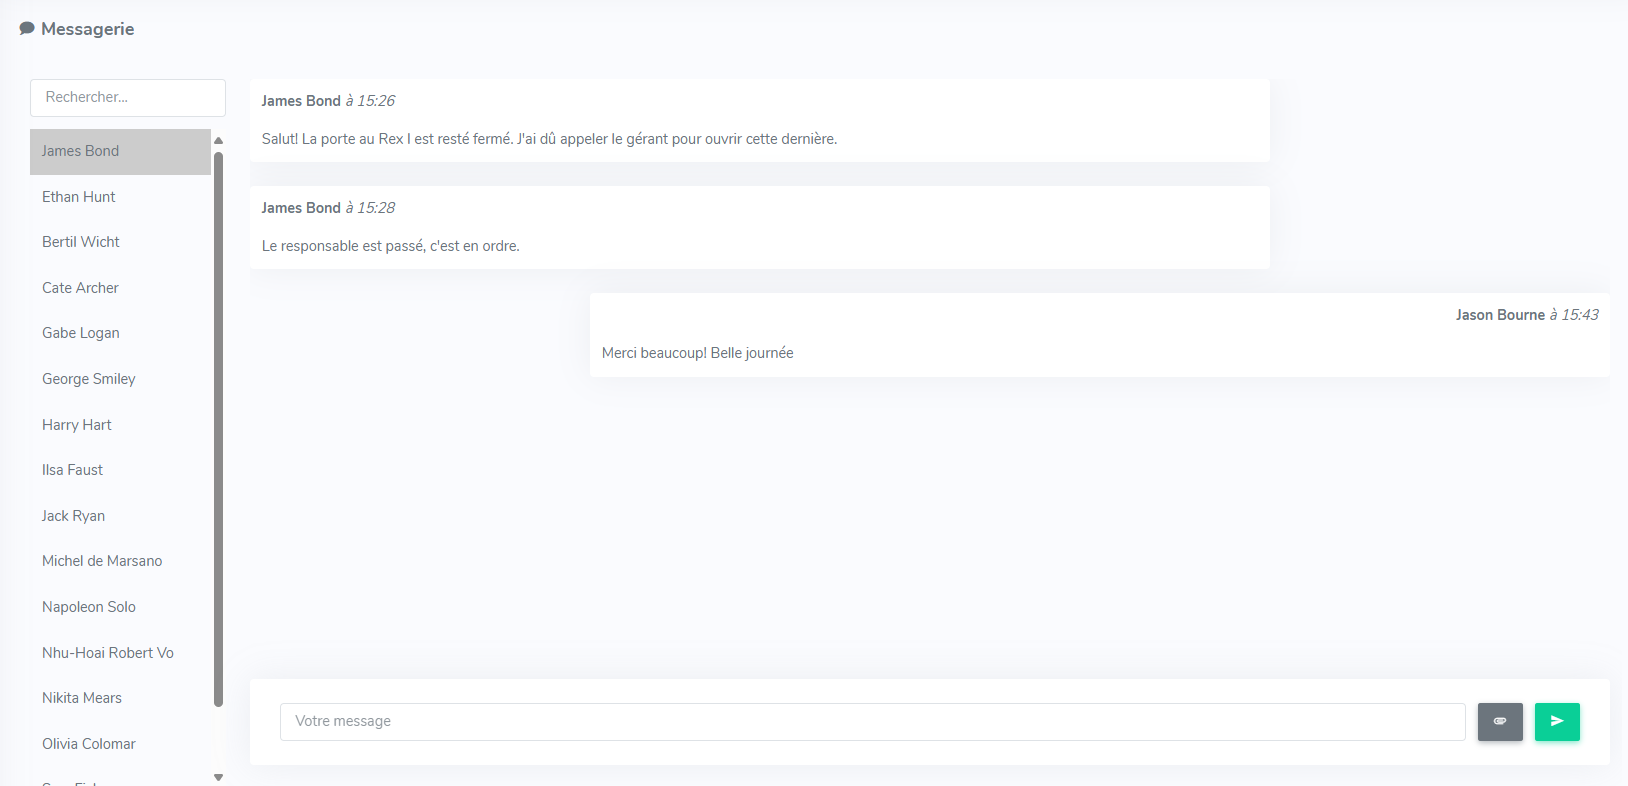
Task: Open Michel de Marsano's conversation
Action: (x=102, y=561)
